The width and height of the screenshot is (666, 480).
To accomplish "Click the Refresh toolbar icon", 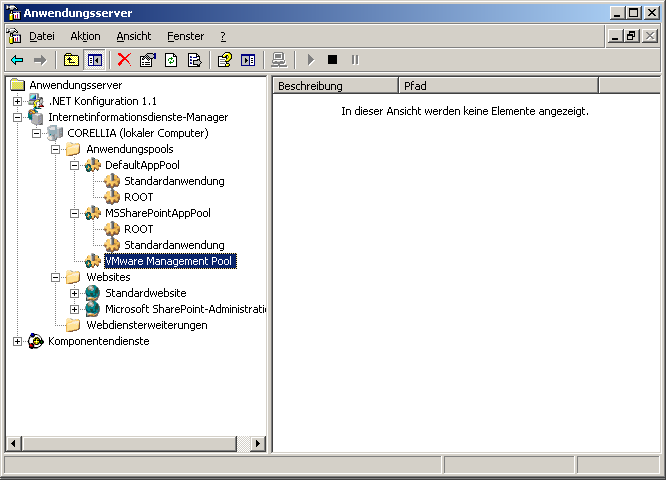I will pyautogui.click(x=171, y=60).
